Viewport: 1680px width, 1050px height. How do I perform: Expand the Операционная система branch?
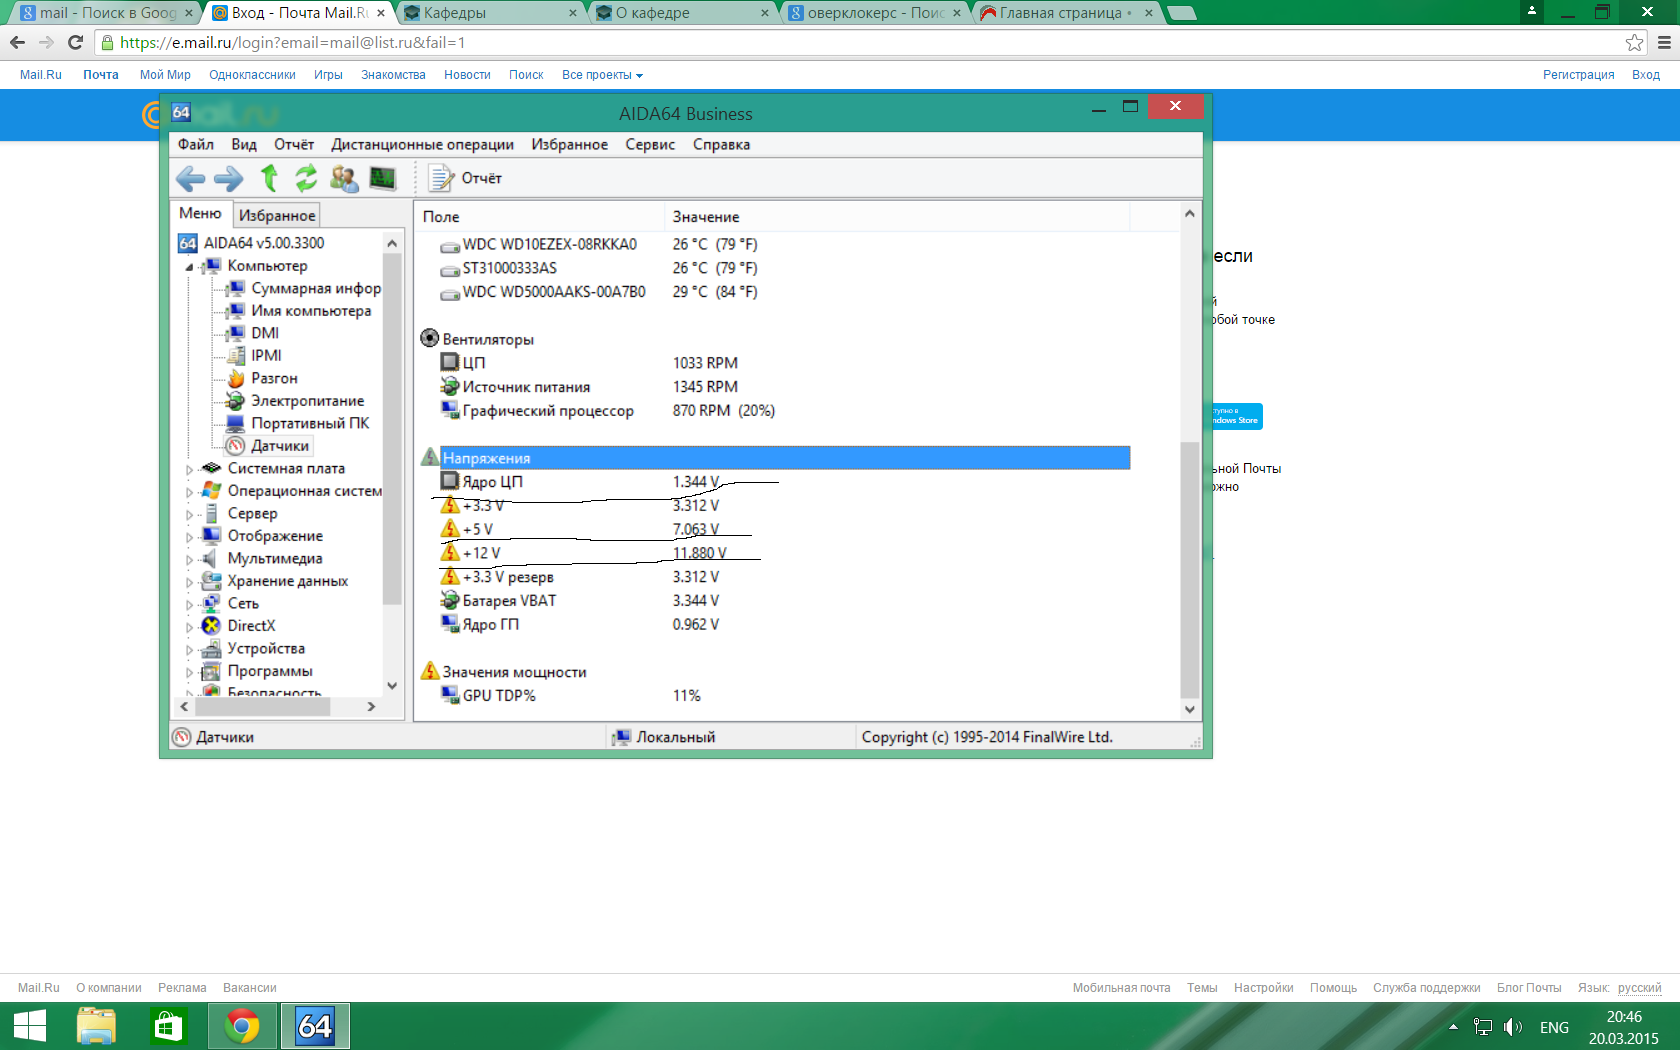(x=189, y=492)
